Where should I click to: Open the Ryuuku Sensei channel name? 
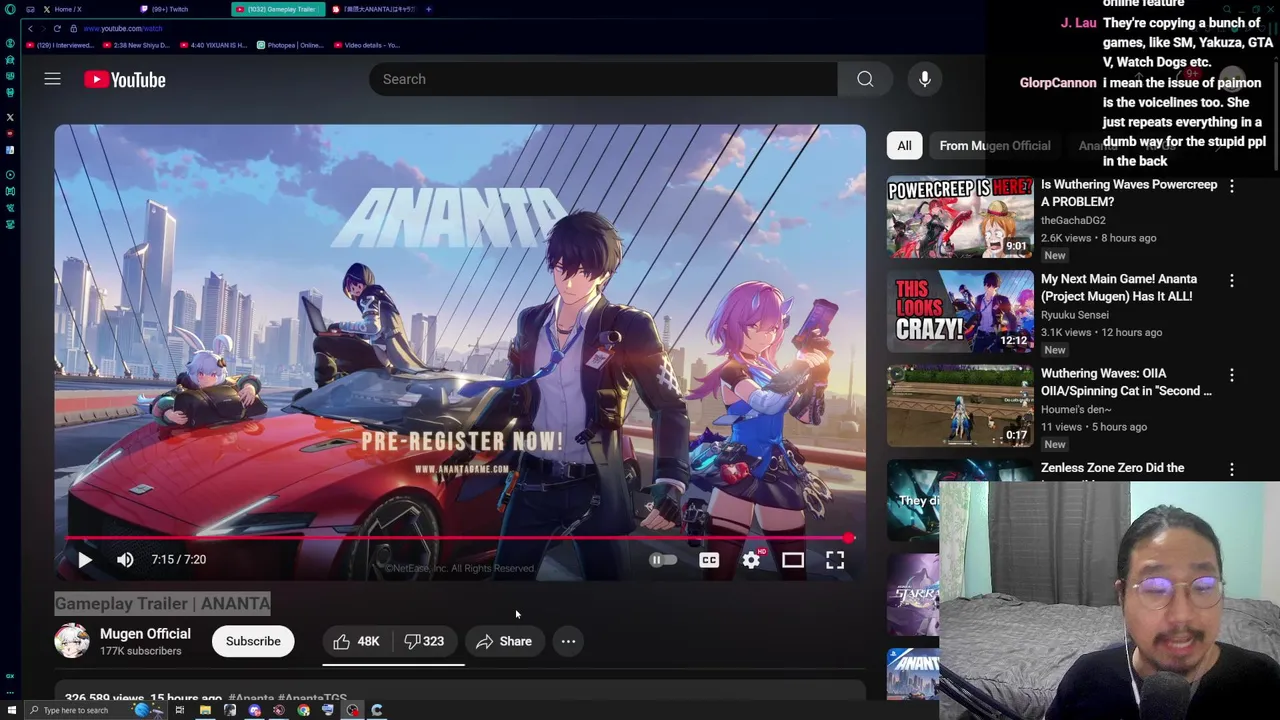(1074, 314)
